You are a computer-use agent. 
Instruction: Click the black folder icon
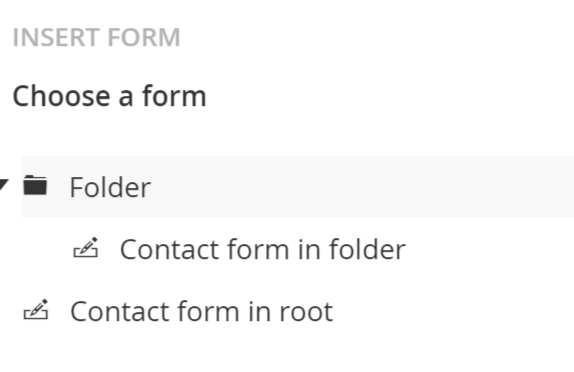(x=35, y=185)
